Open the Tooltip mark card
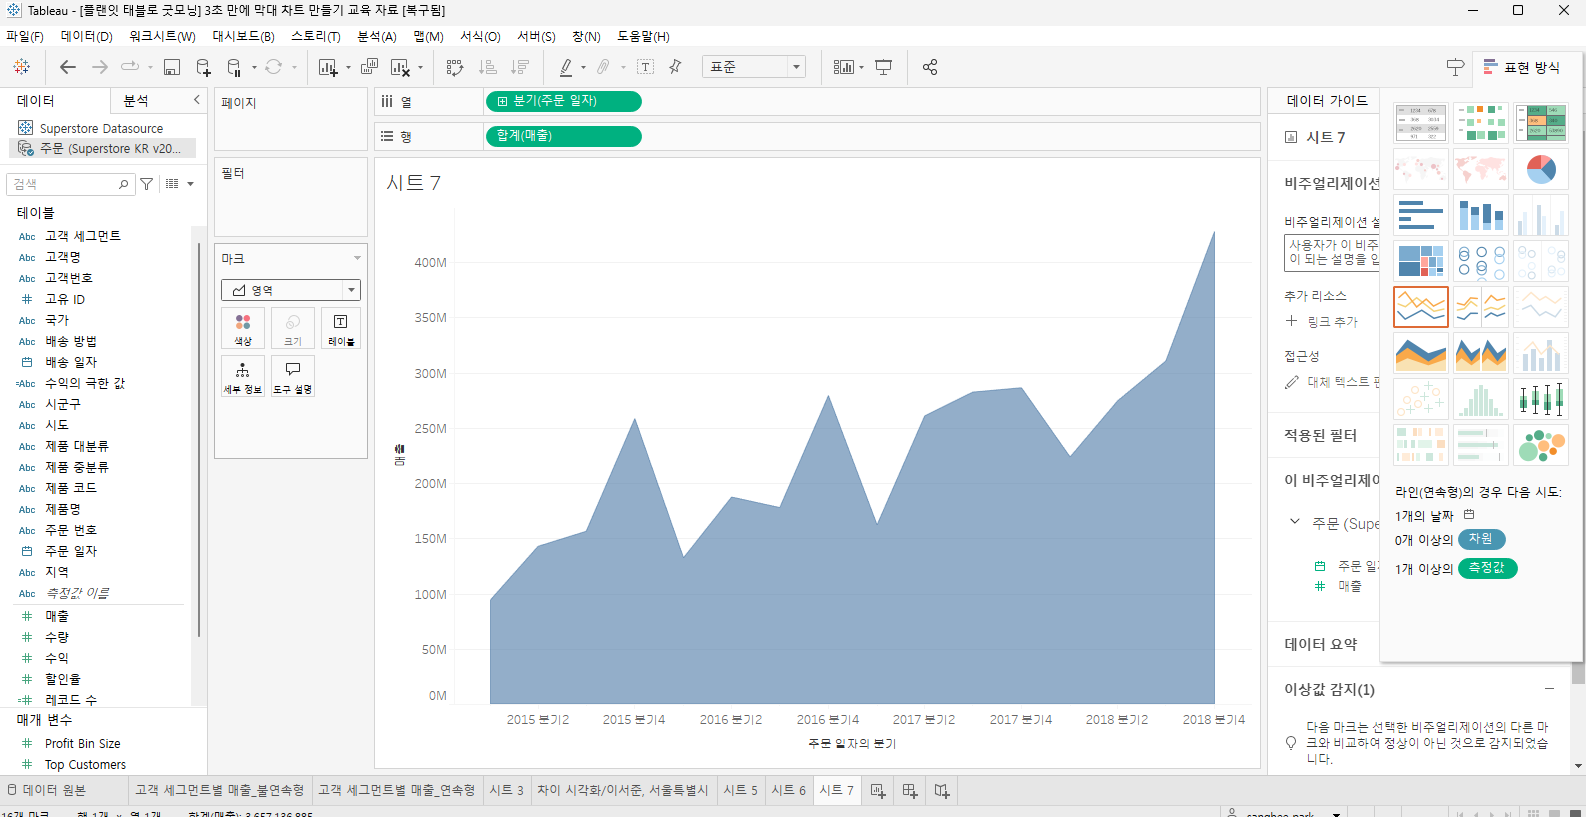 293,376
